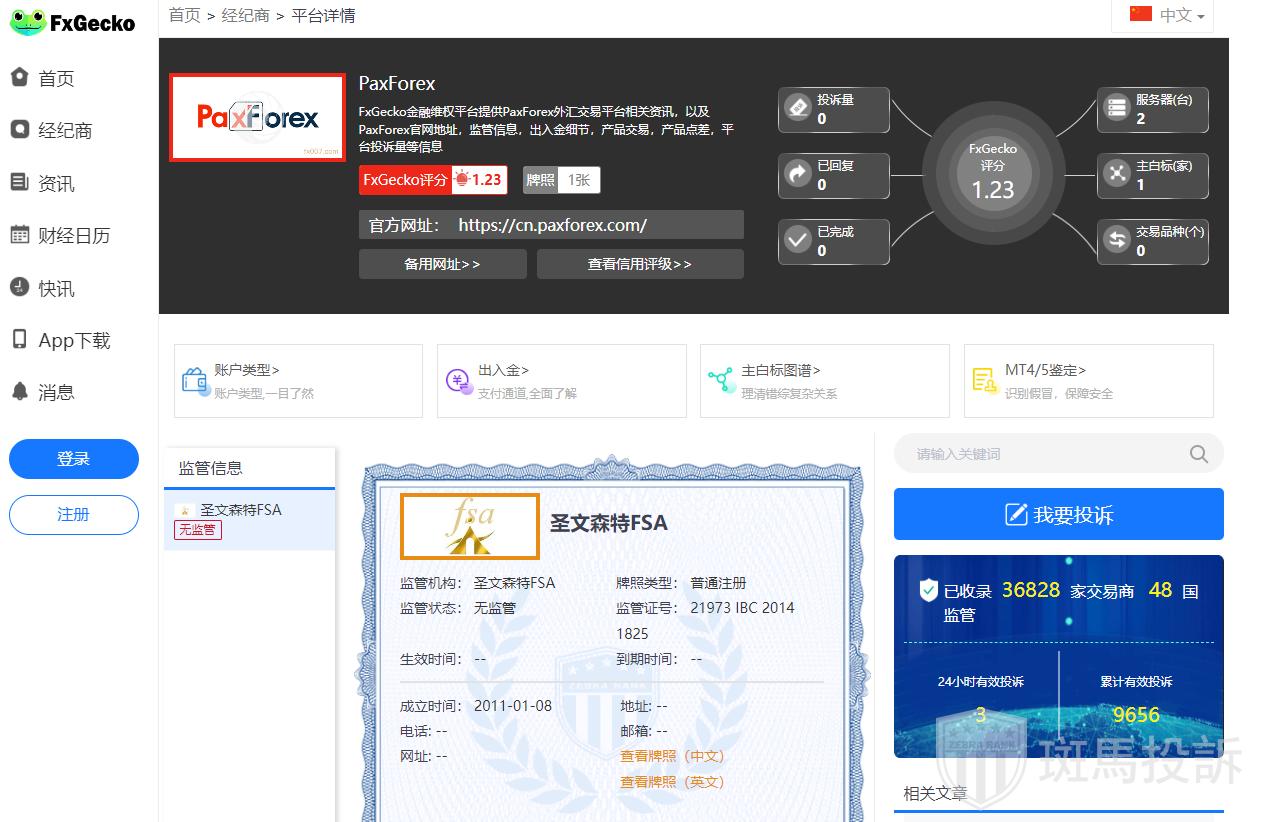This screenshot has height=822, width=1261.
Task: Open 查看牌照（中文）license link
Action: [671, 756]
